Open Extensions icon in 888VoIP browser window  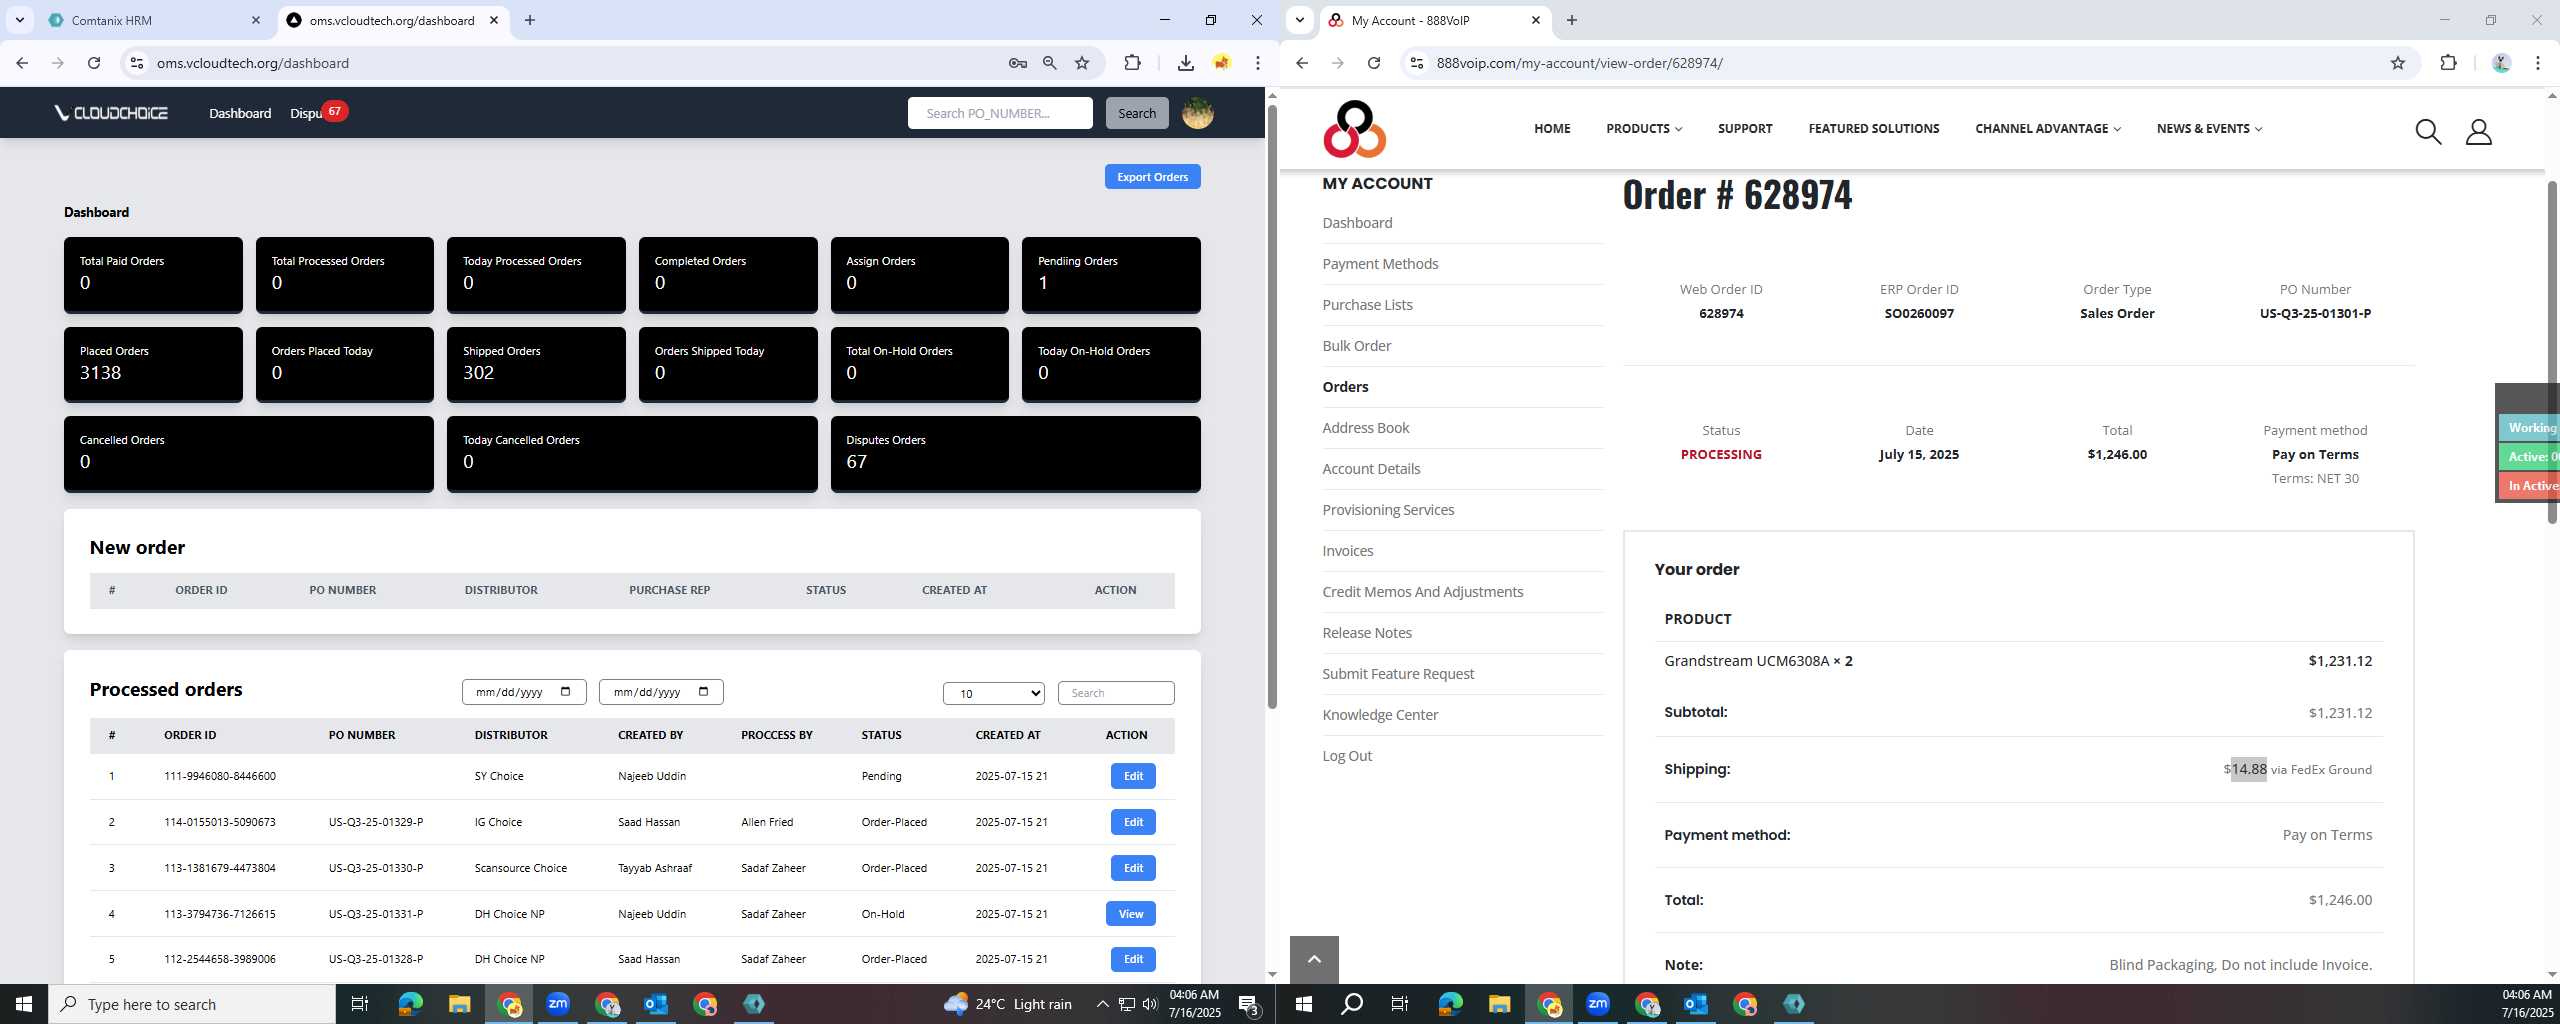pyautogui.click(x=2448, y=63)
